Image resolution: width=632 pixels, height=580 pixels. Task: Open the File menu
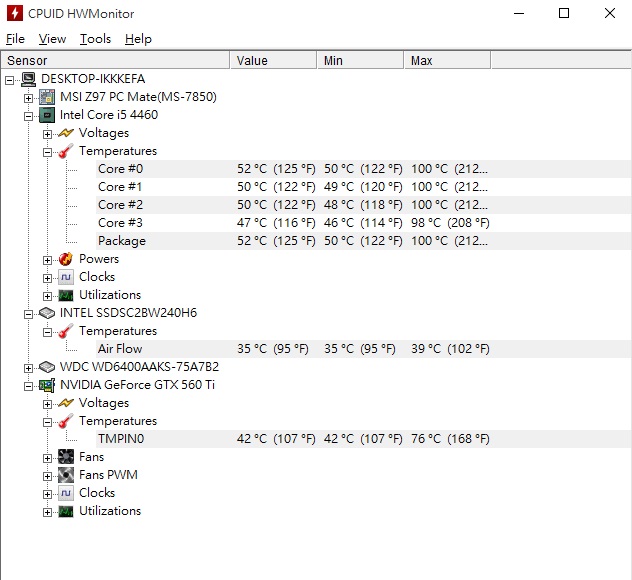[15, 39]
